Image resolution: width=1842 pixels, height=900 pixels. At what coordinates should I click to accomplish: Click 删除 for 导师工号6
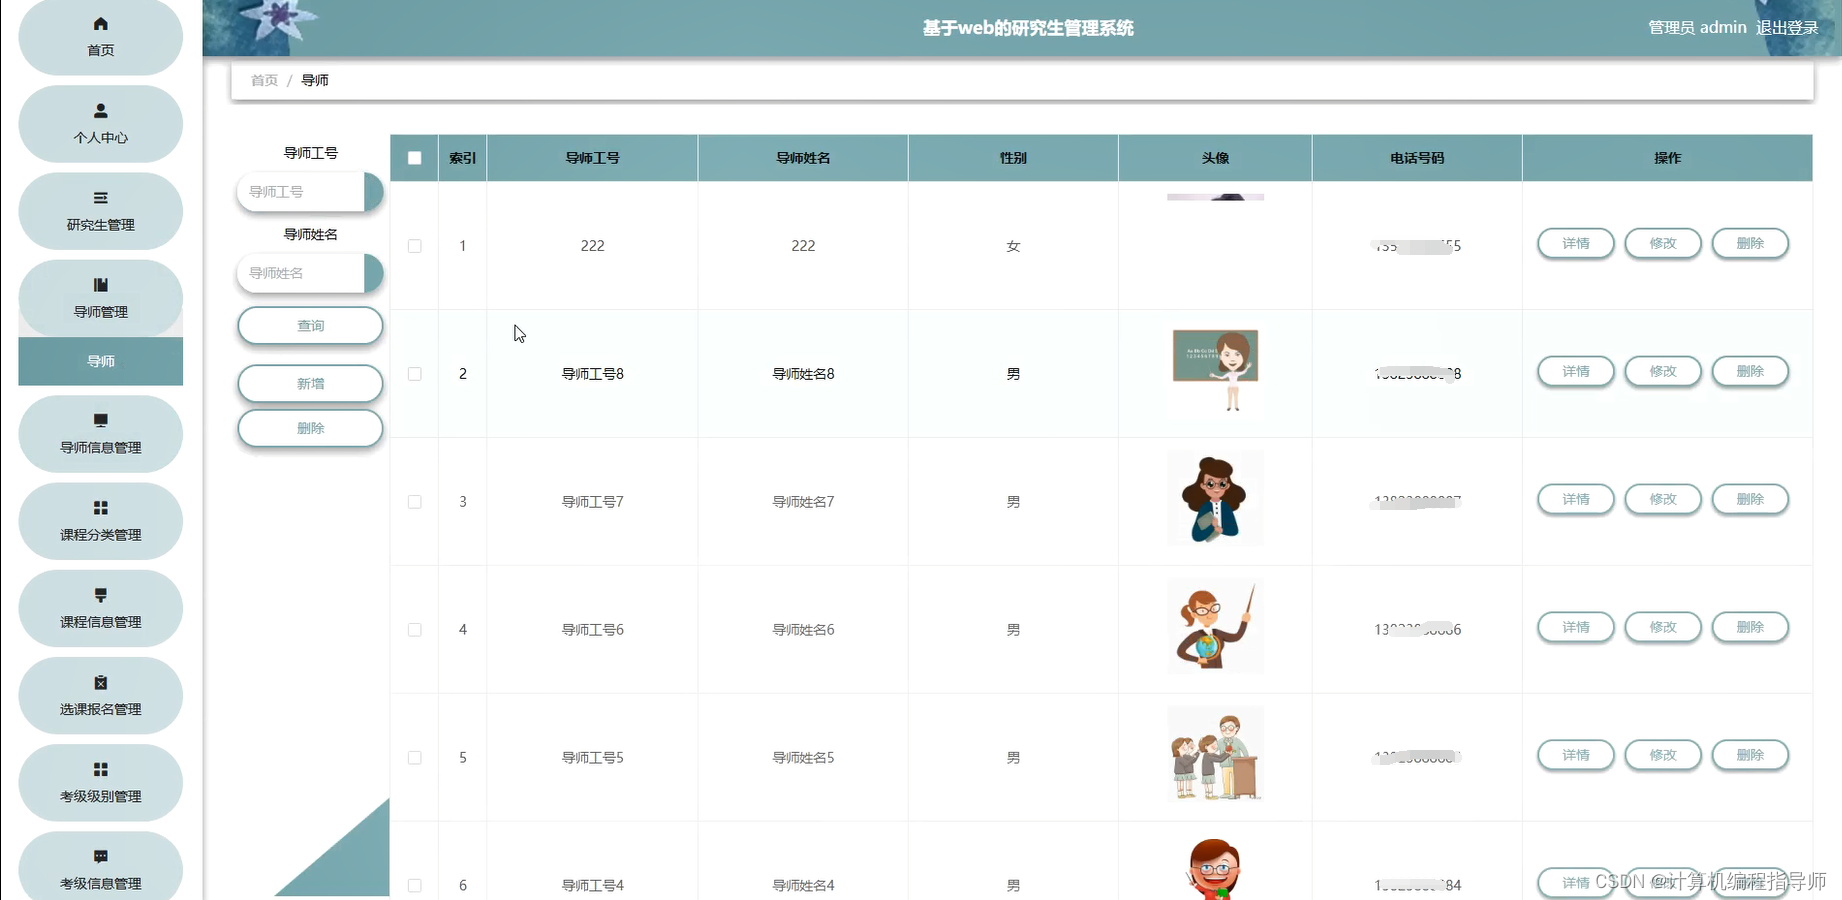click(x=1750, y=627)
